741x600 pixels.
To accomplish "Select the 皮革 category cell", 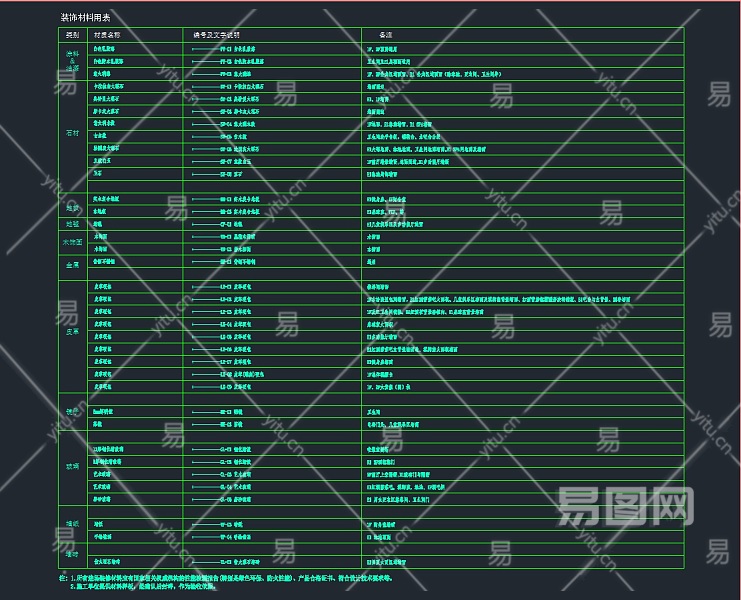I will tap(72, 331).
